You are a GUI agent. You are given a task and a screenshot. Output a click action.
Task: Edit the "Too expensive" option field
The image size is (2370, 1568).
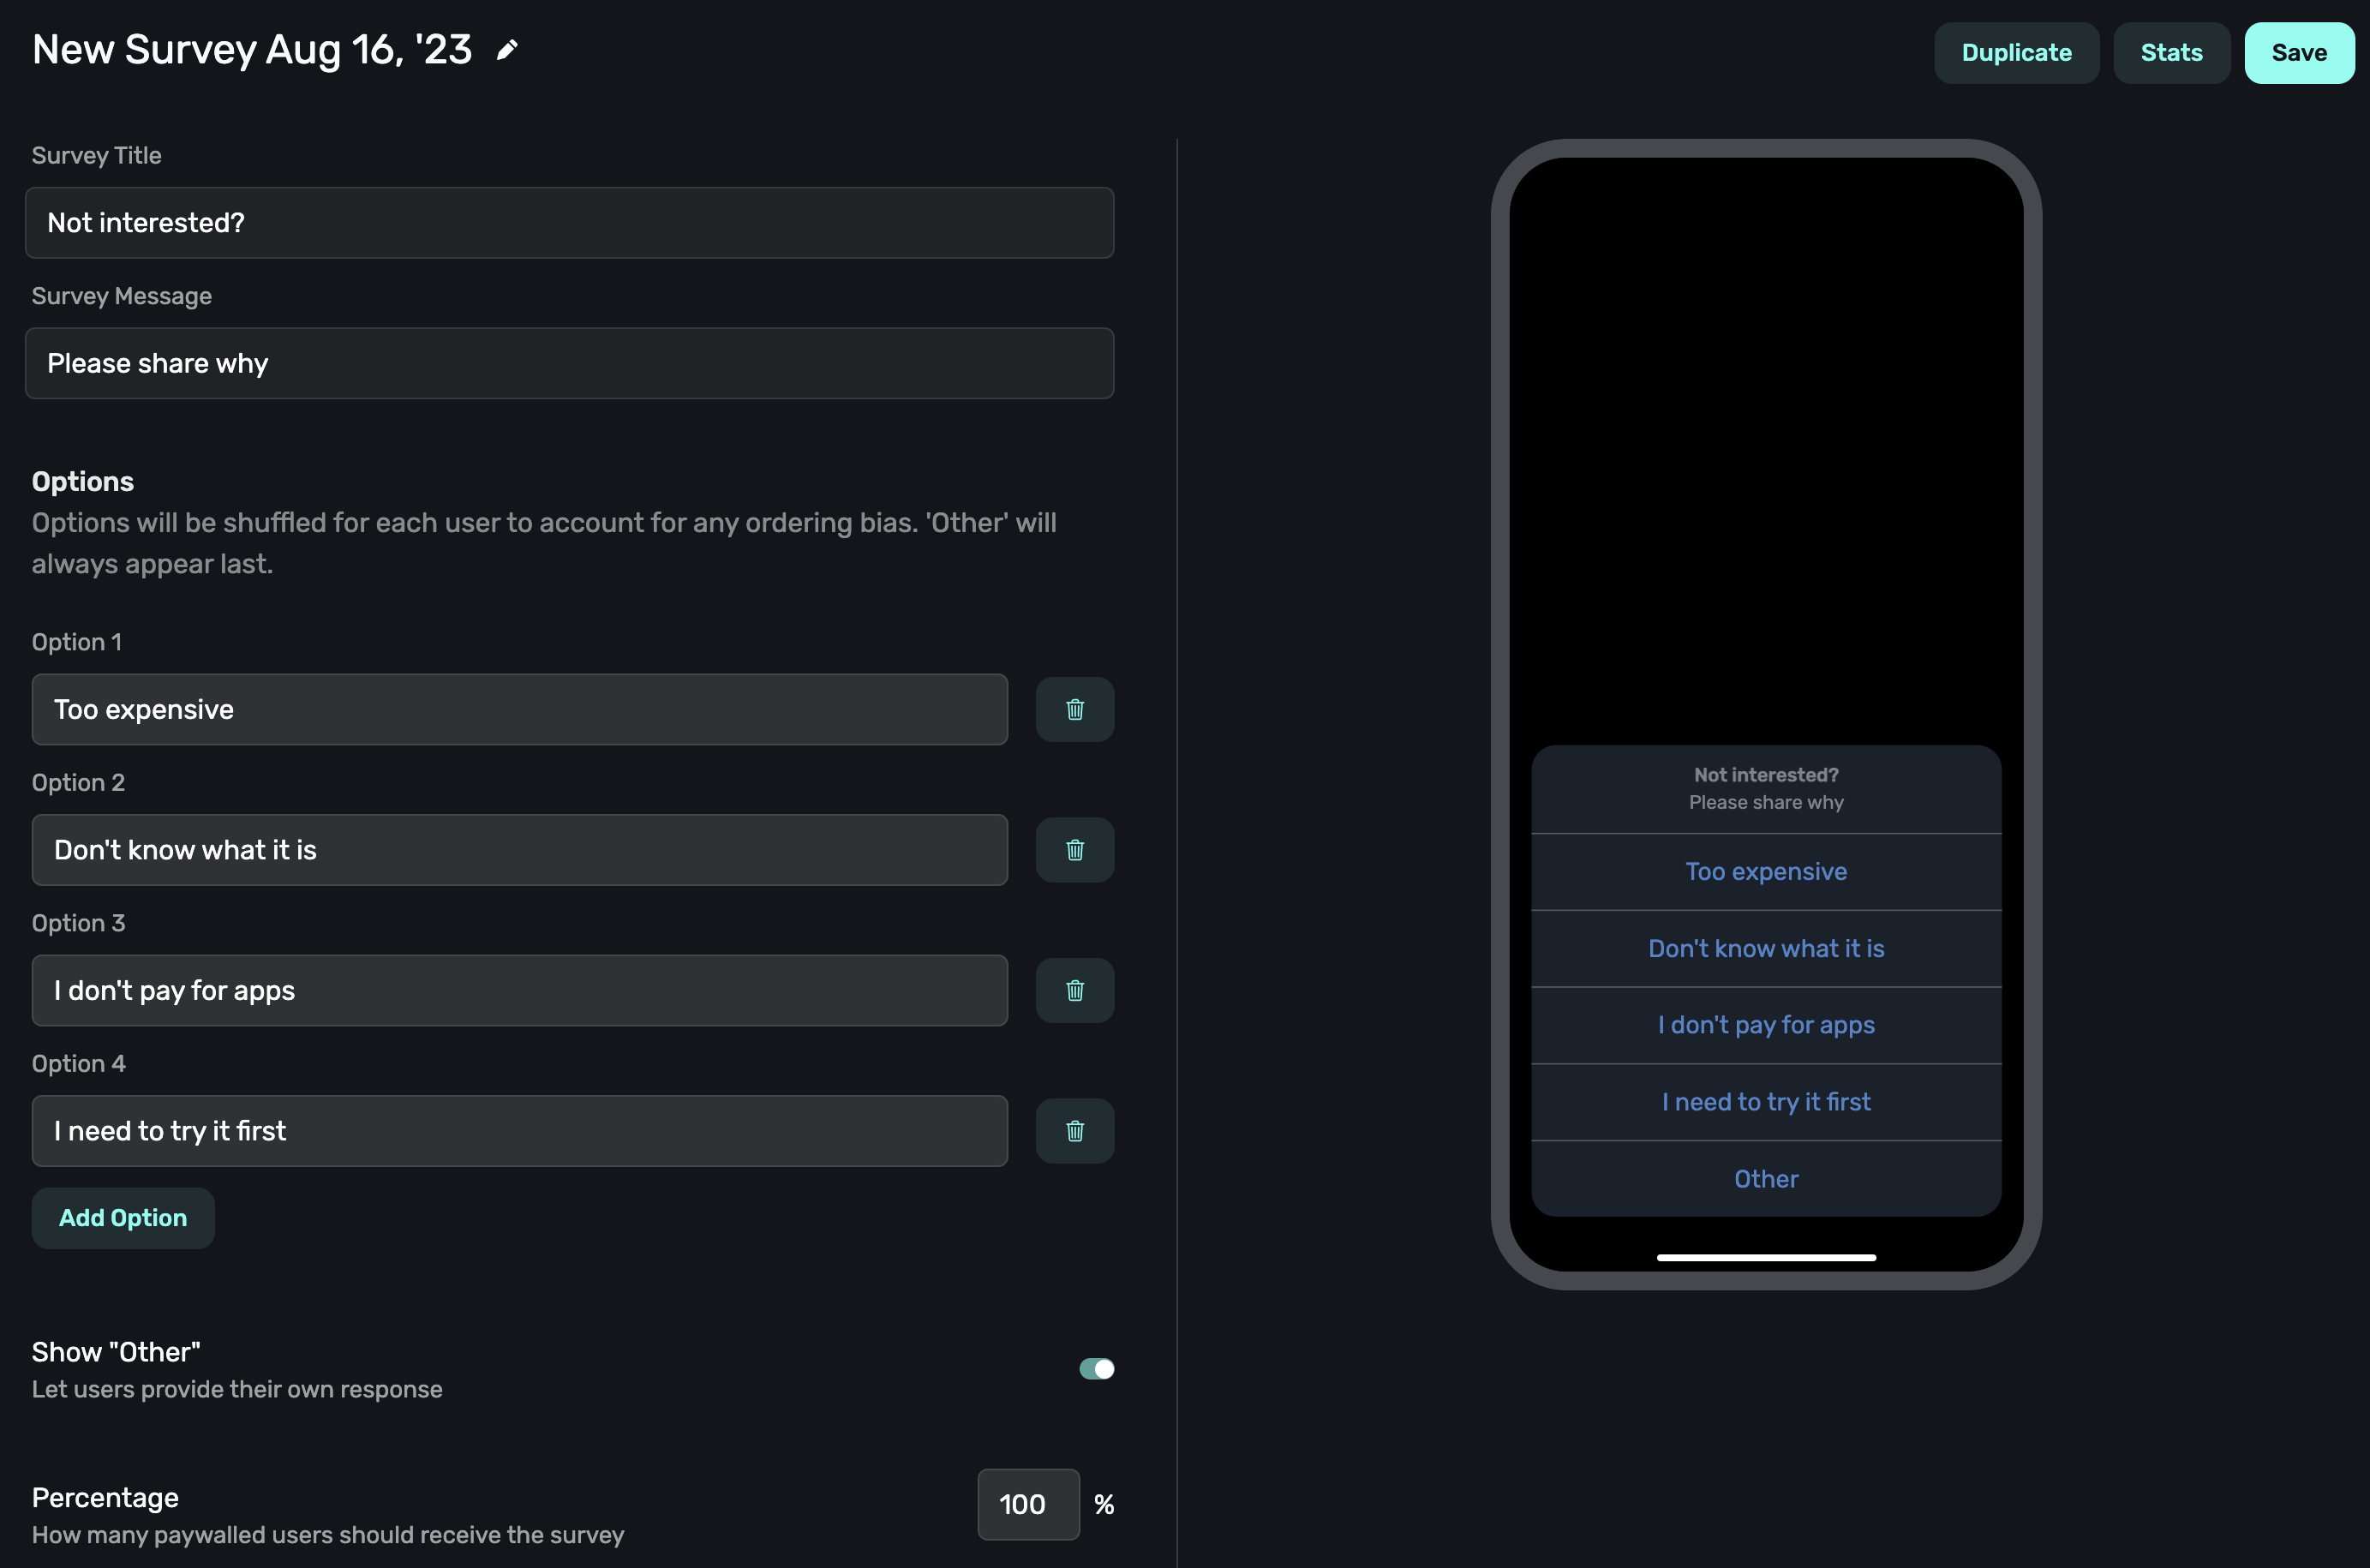[x=519, y=709]
